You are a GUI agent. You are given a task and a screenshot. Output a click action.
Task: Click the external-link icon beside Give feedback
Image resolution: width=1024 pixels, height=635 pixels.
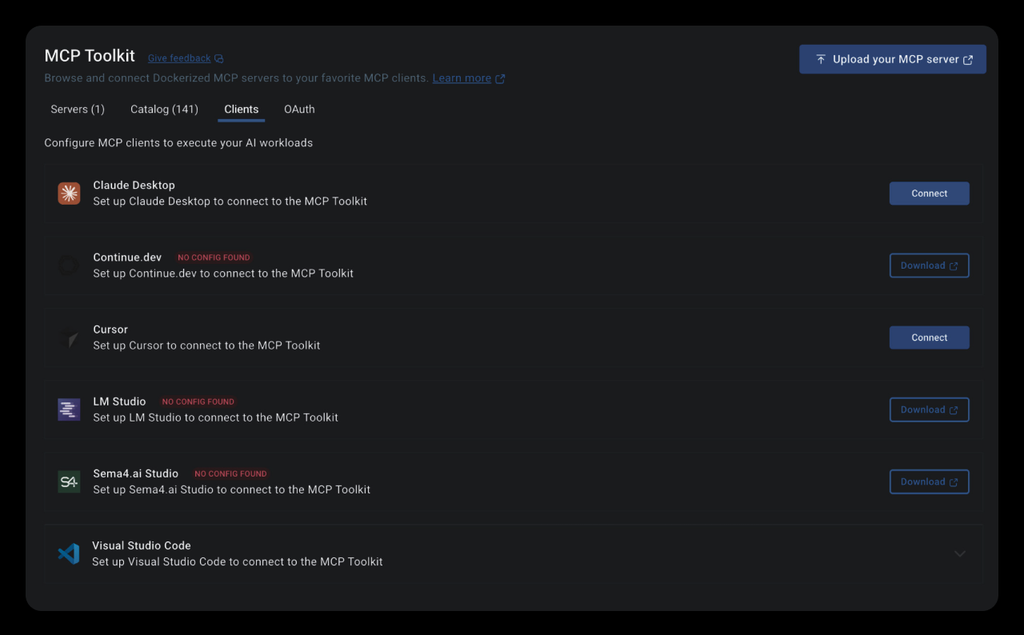click(219, 59)
